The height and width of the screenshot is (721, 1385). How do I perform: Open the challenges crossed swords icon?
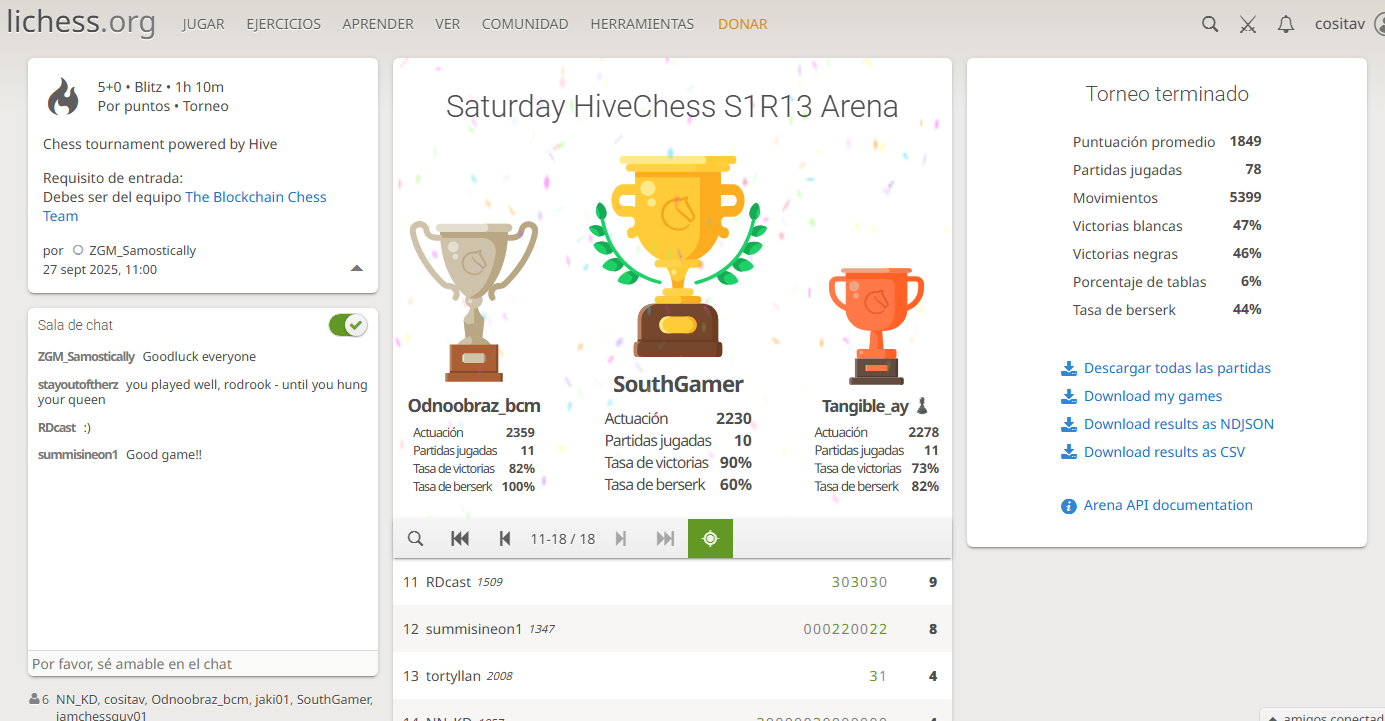point(1248,25)
